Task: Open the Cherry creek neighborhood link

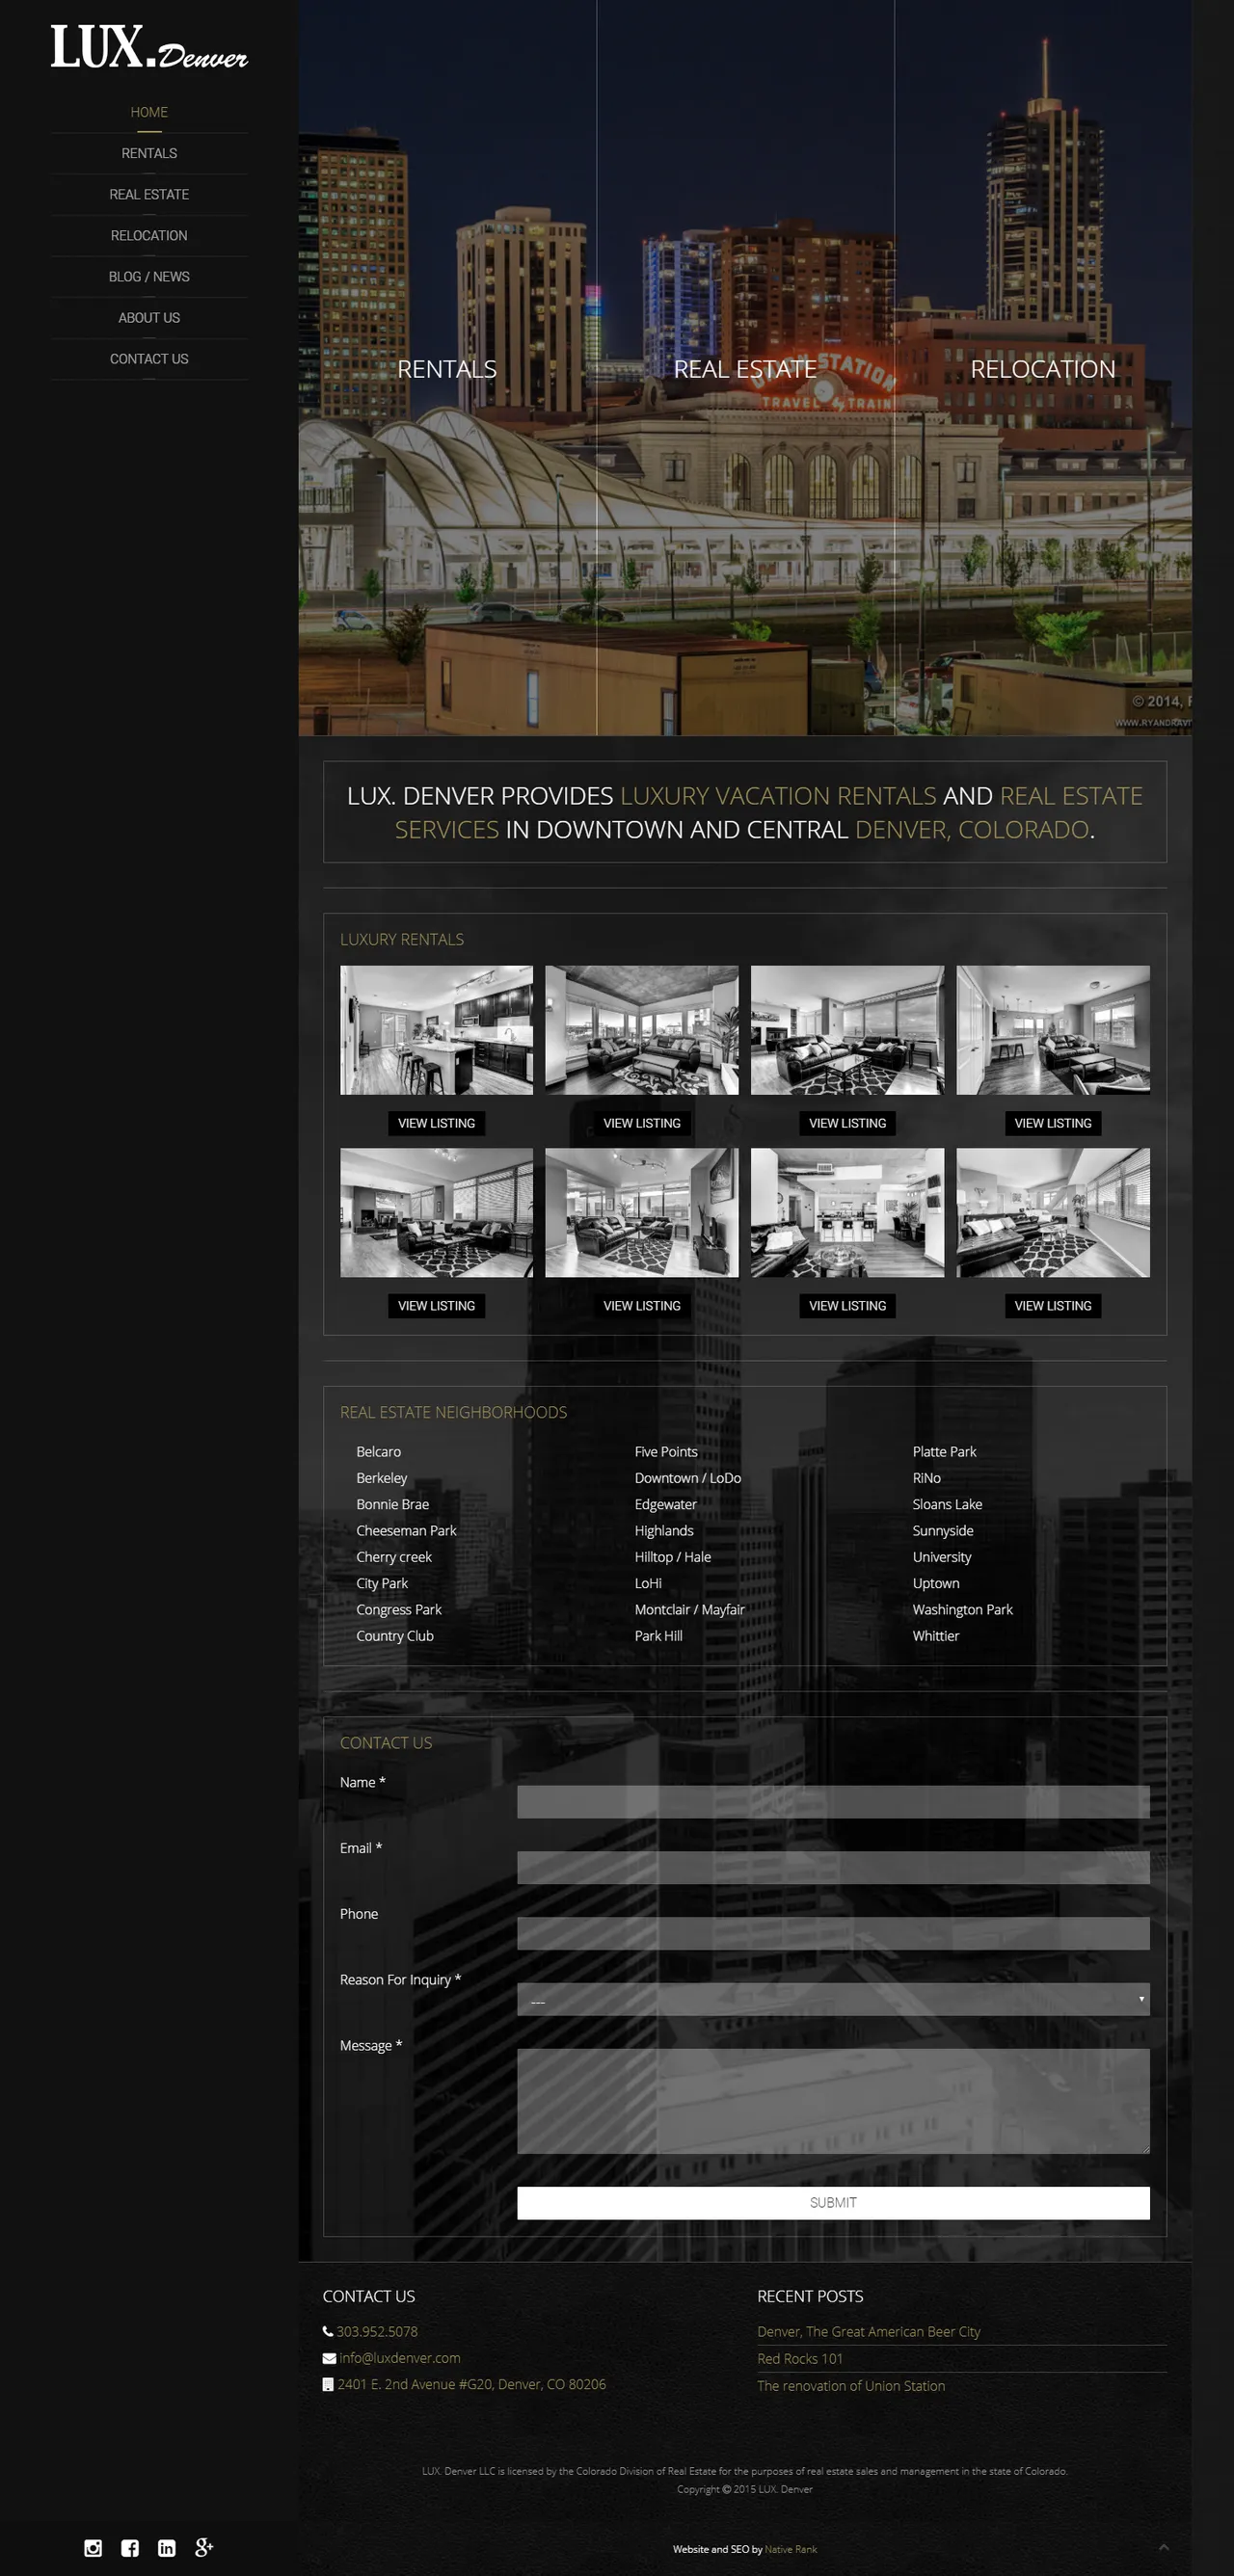Action: pos(394,1557)
